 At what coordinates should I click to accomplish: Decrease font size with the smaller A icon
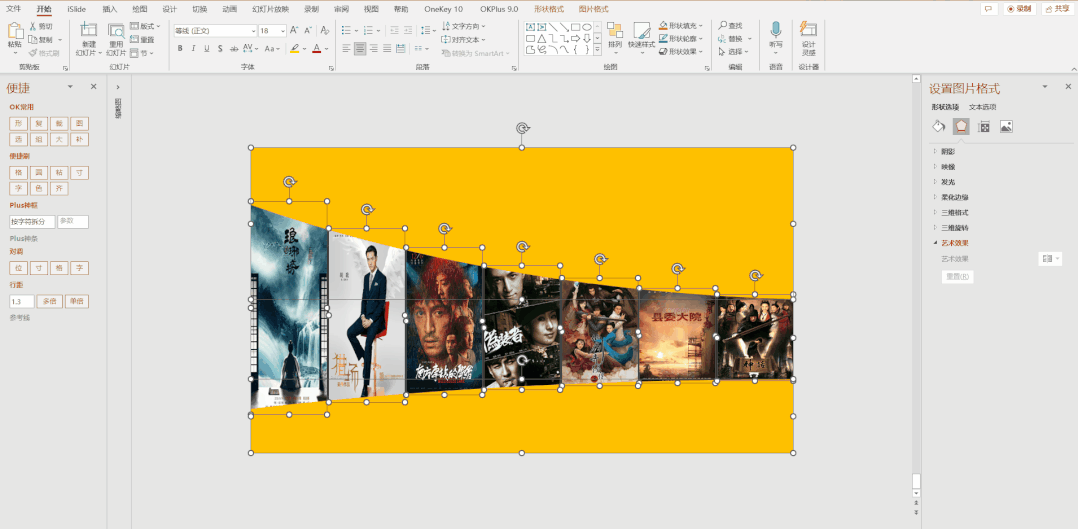307,30
